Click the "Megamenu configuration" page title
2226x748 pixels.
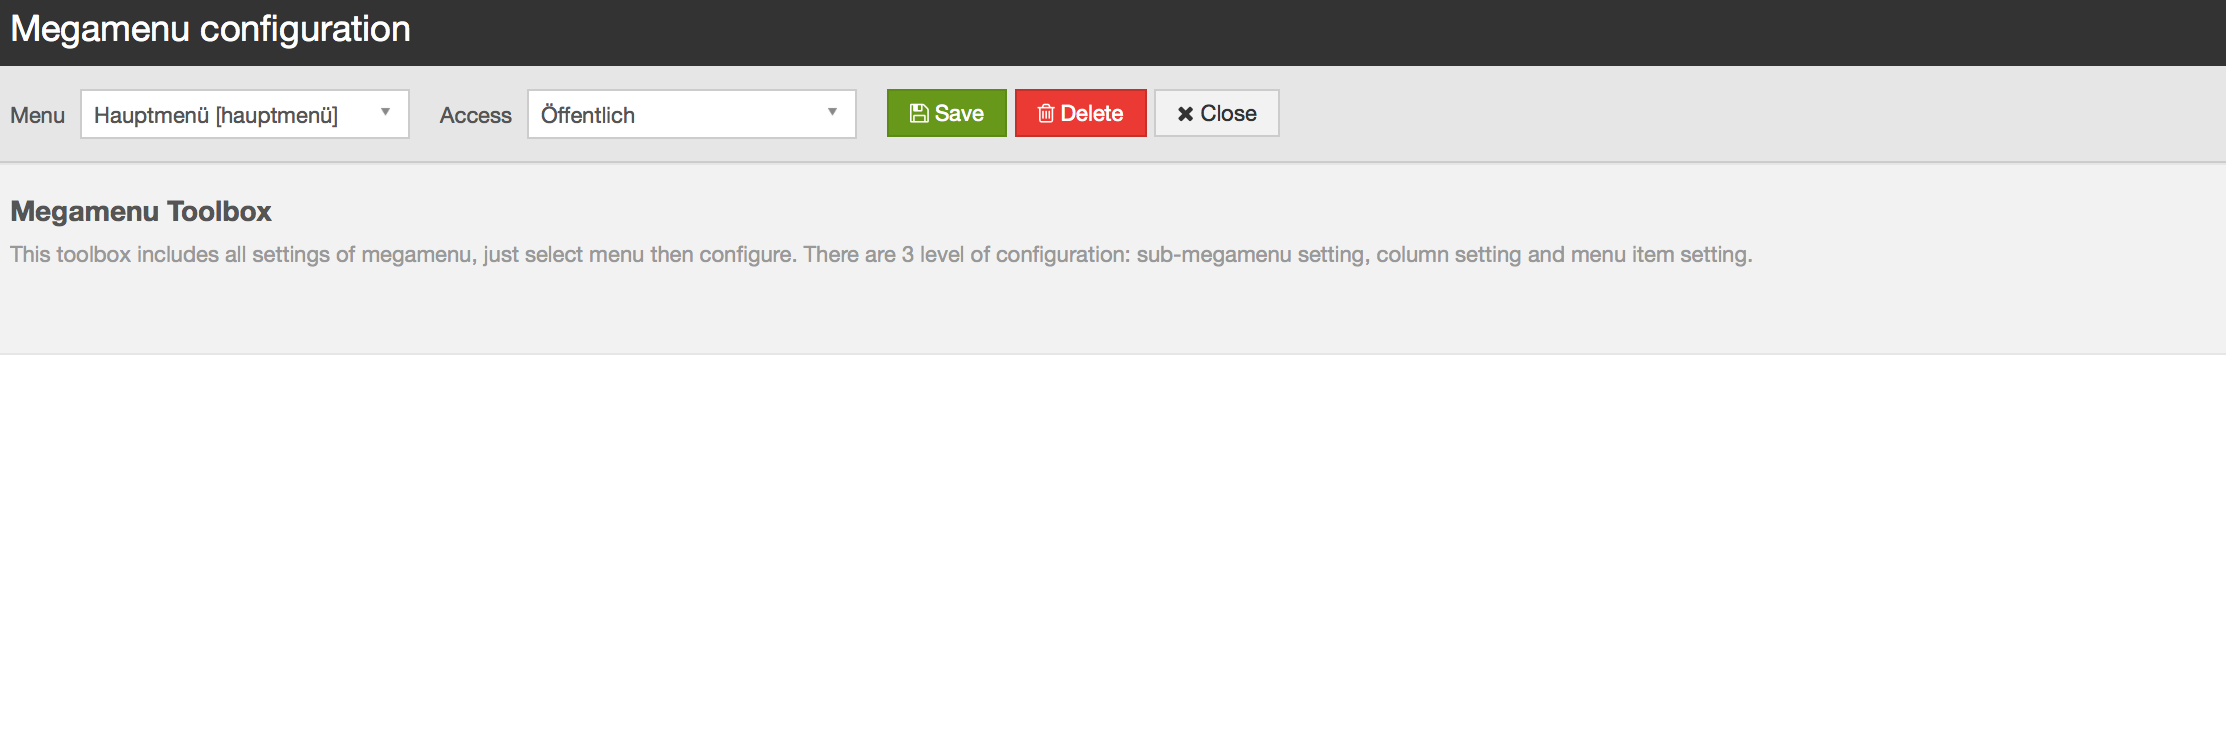[x=210, y=30]
